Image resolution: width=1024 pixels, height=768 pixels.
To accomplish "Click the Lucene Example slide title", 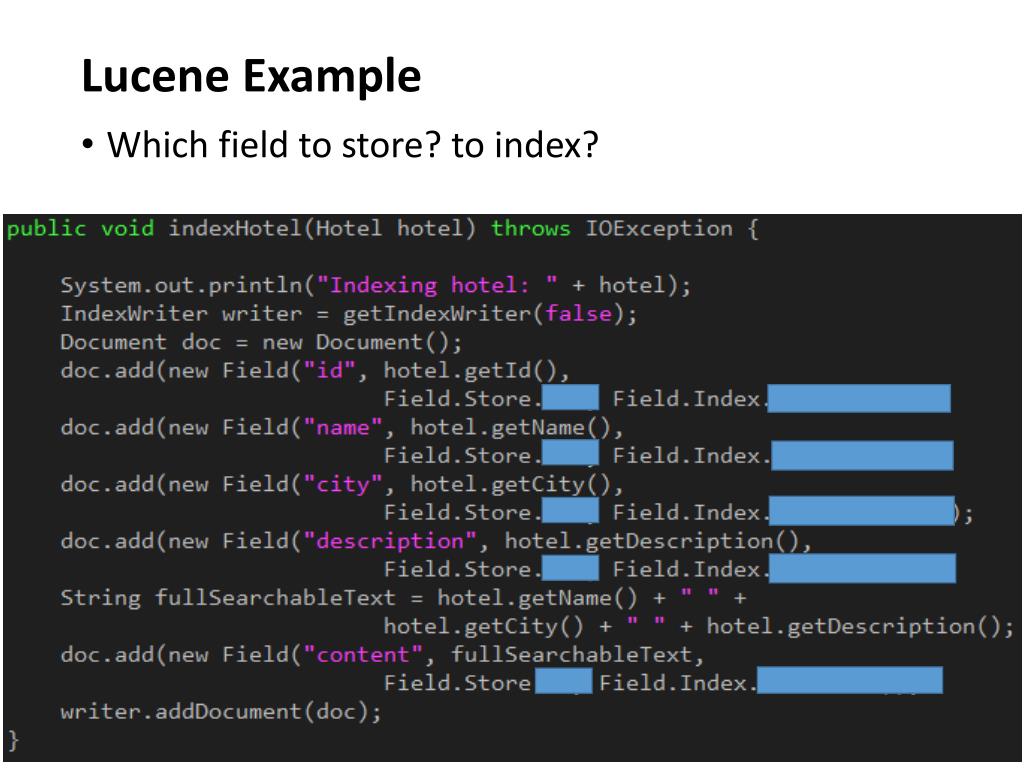I will coord(251,76).
